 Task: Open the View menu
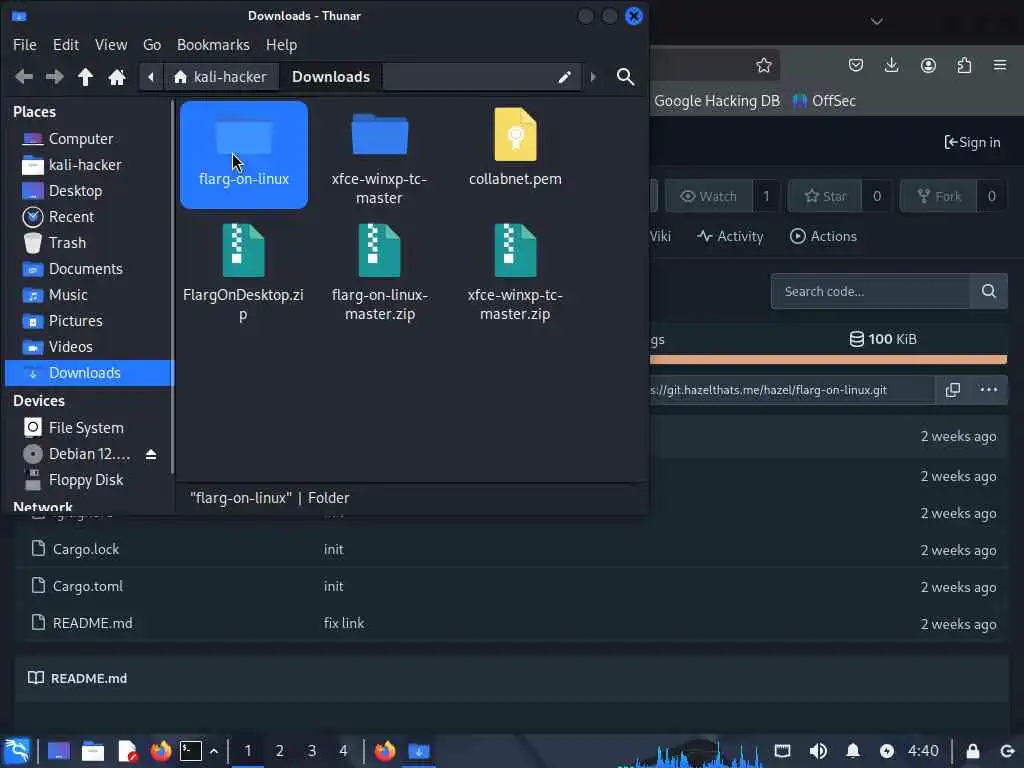click(111, 45)
